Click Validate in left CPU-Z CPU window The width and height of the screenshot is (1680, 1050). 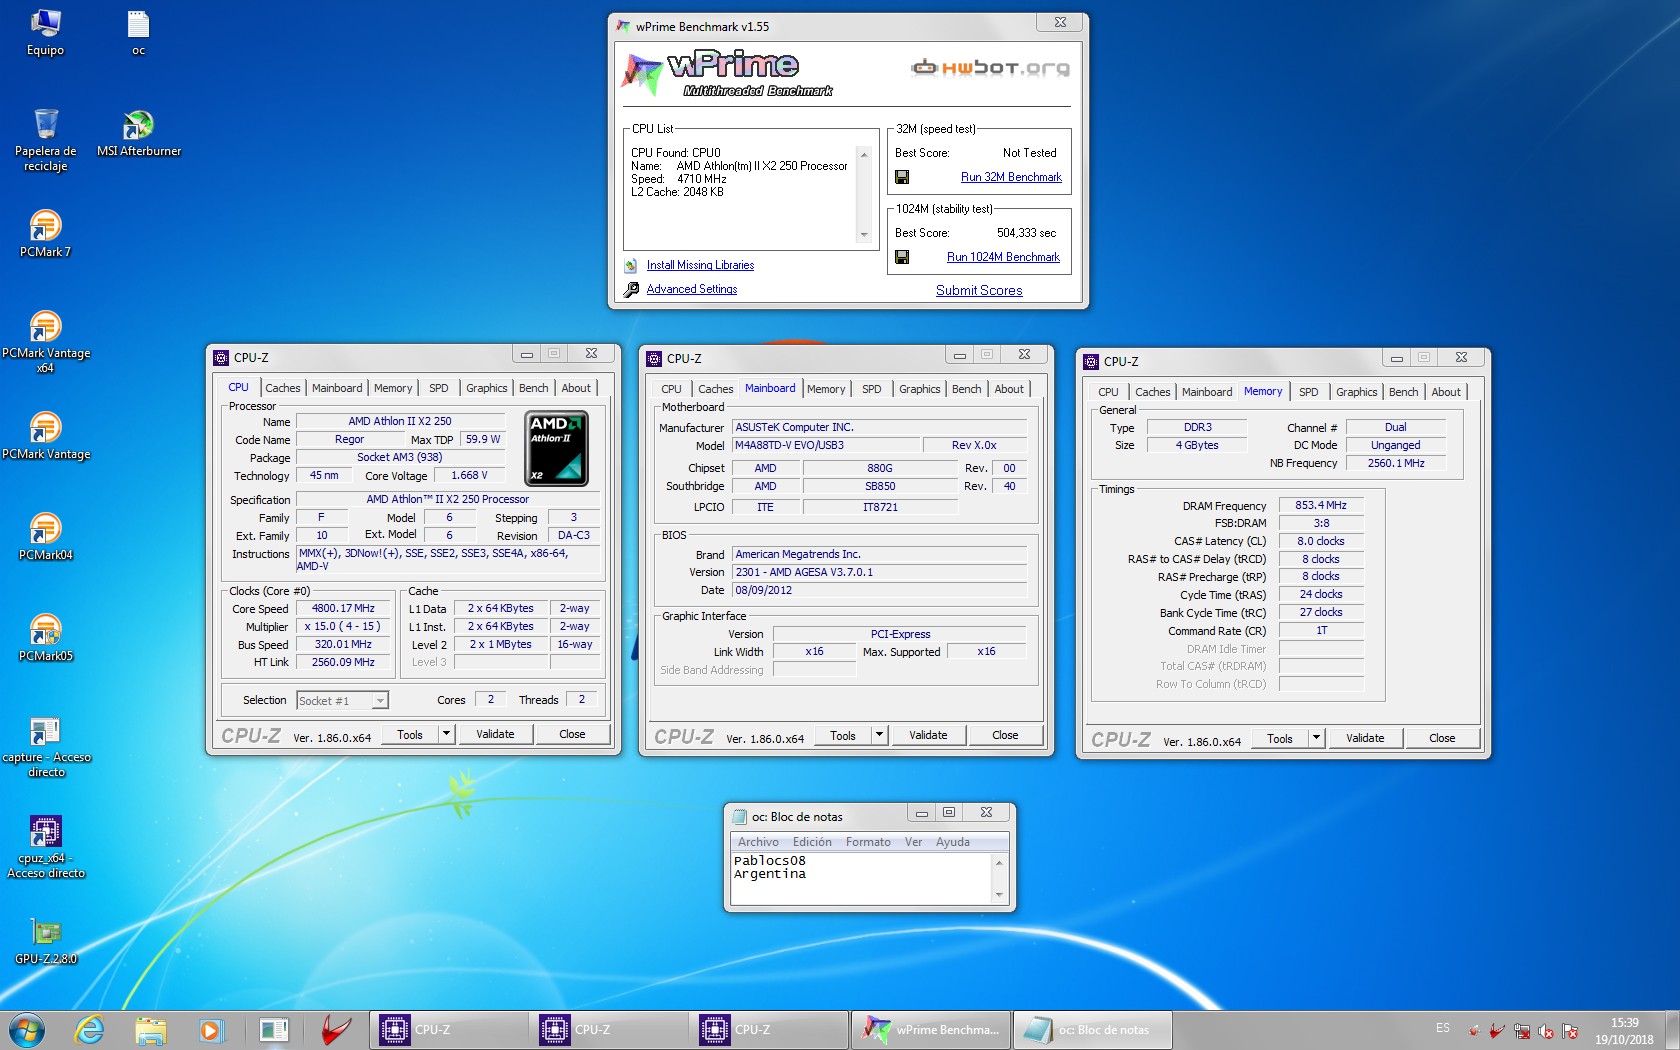coord(495,734)
